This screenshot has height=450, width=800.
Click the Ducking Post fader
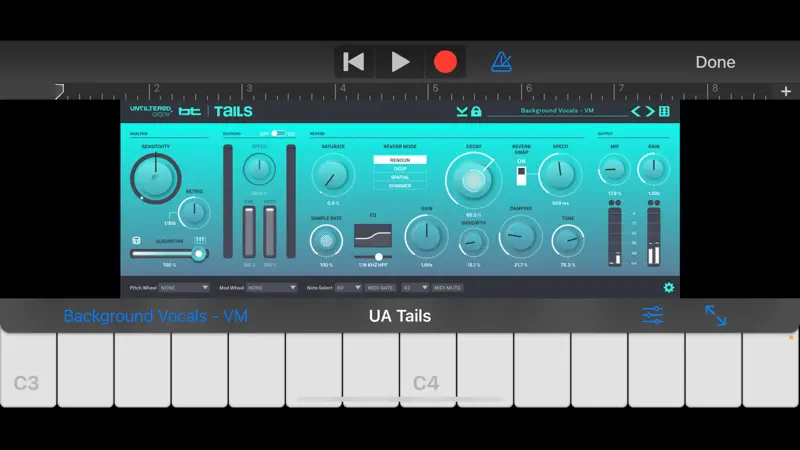[x=270, y=232]
